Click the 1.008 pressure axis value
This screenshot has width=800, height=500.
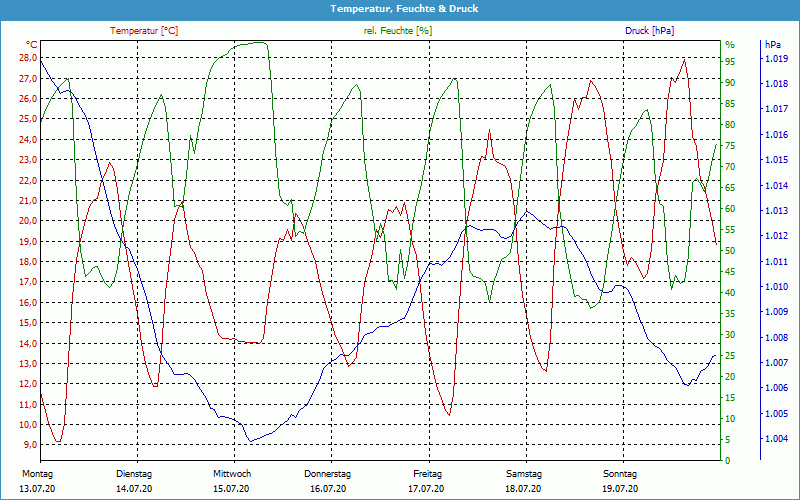point(776,338)
